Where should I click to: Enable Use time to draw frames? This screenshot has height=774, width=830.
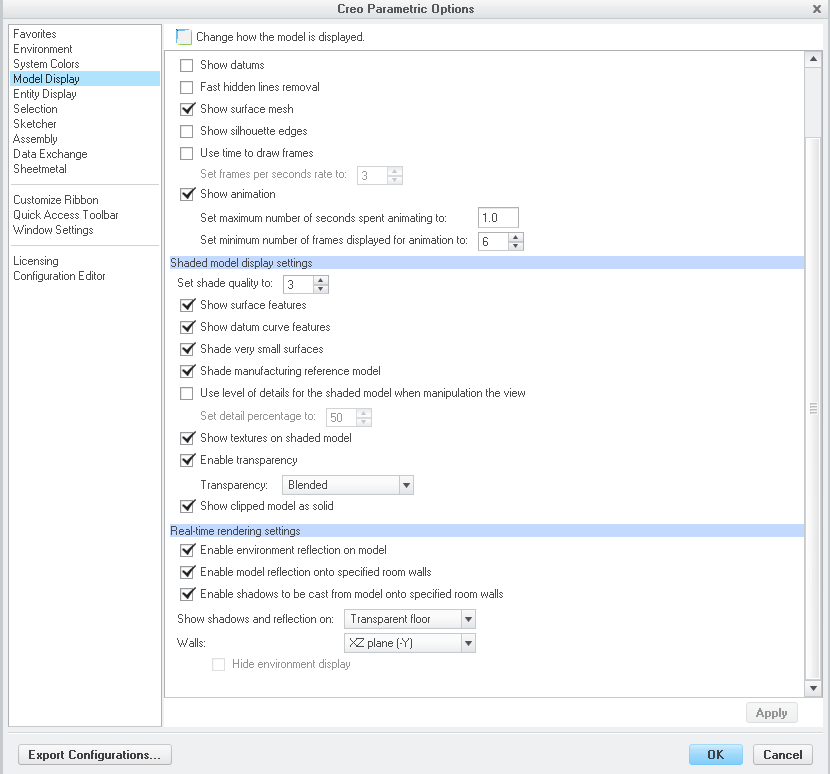[x=186, y=154]
